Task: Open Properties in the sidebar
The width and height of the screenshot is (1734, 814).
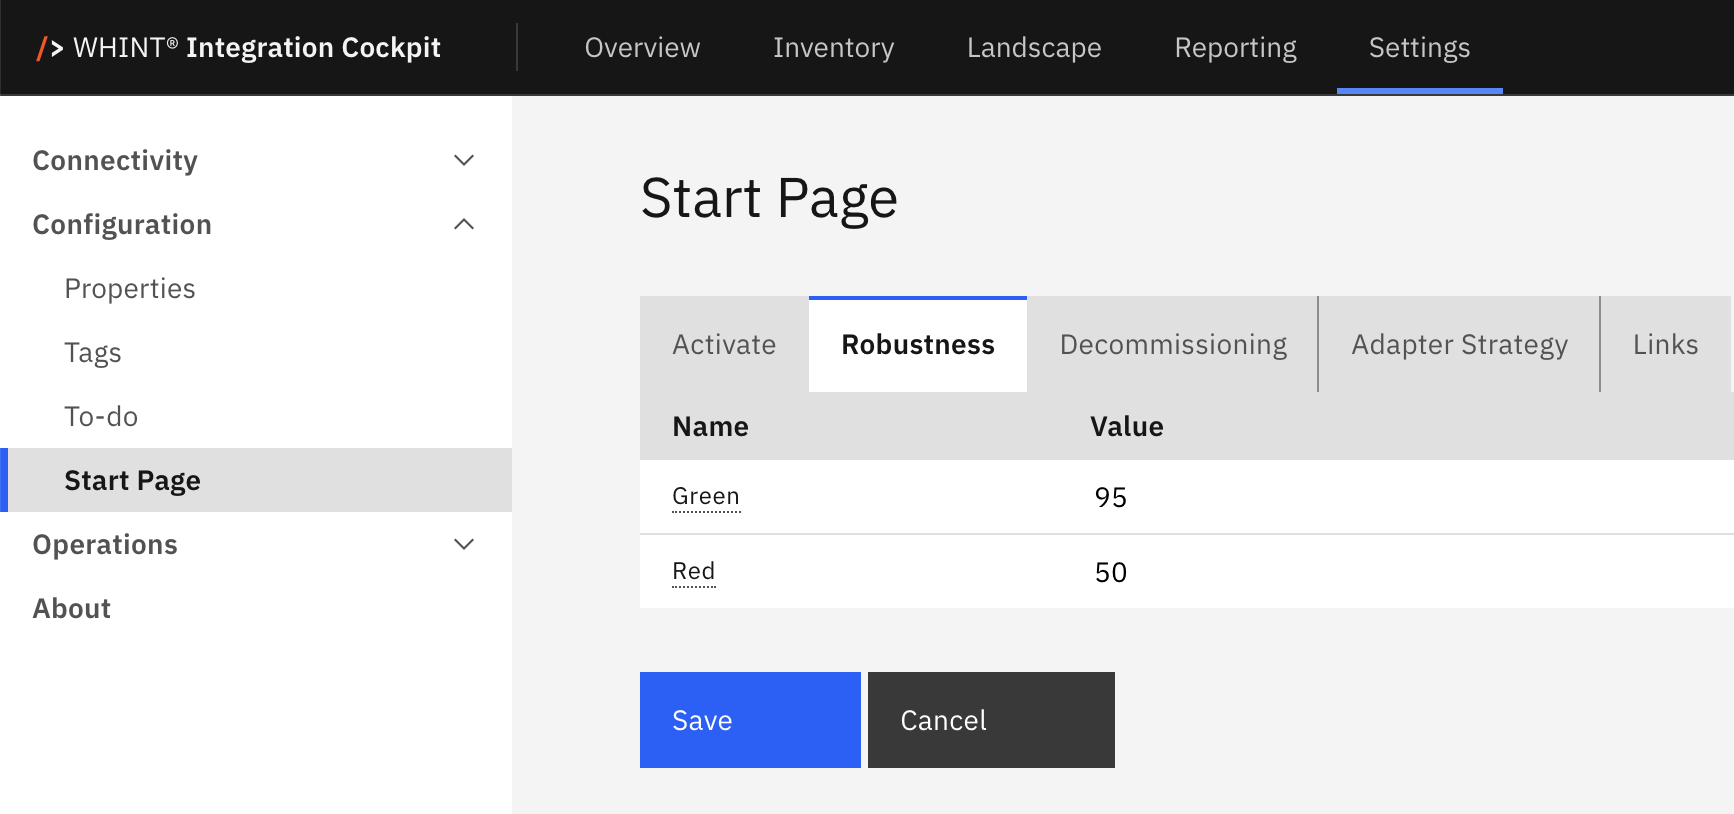Action: click(x=130, y=288)
